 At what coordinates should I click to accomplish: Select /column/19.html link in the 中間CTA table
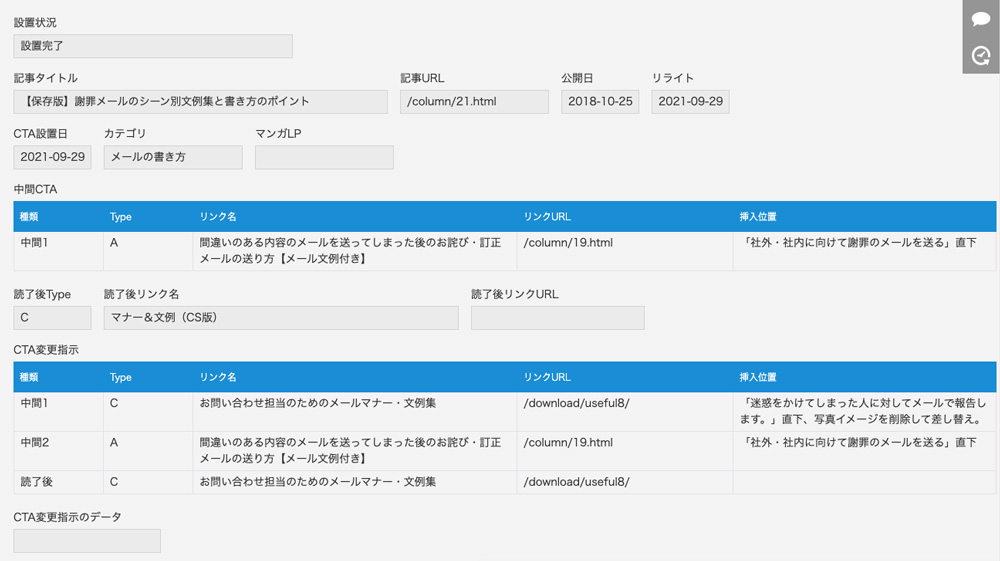568,243
